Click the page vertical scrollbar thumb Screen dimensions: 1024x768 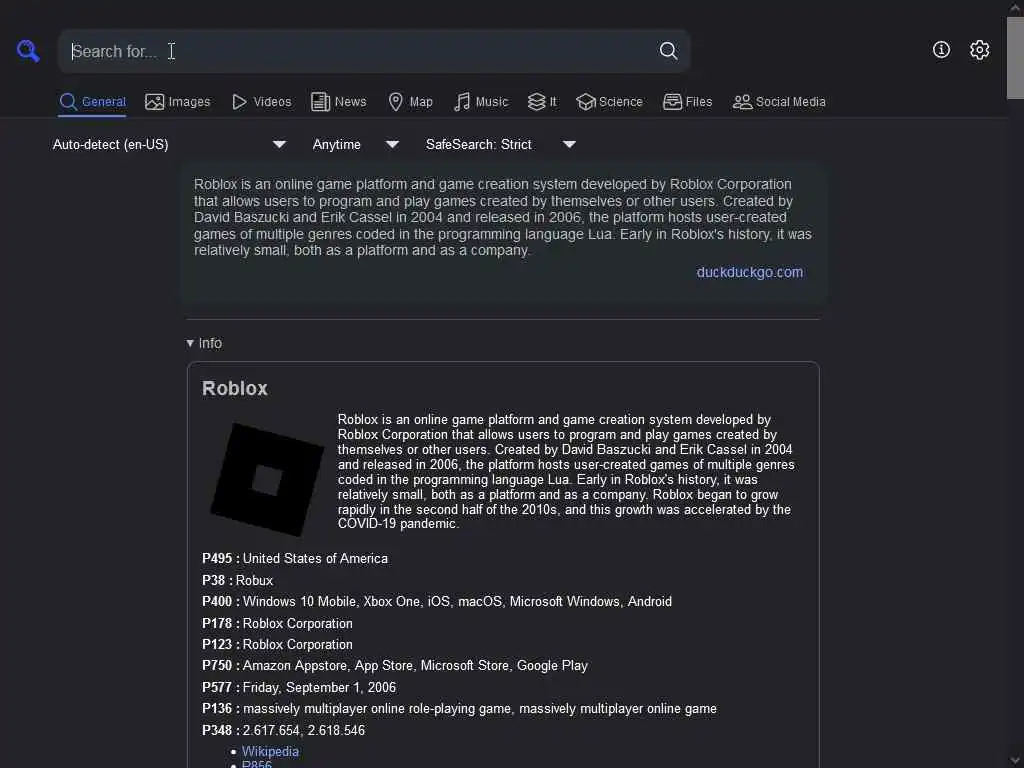pyautogui.click(x=1015, y=57)
